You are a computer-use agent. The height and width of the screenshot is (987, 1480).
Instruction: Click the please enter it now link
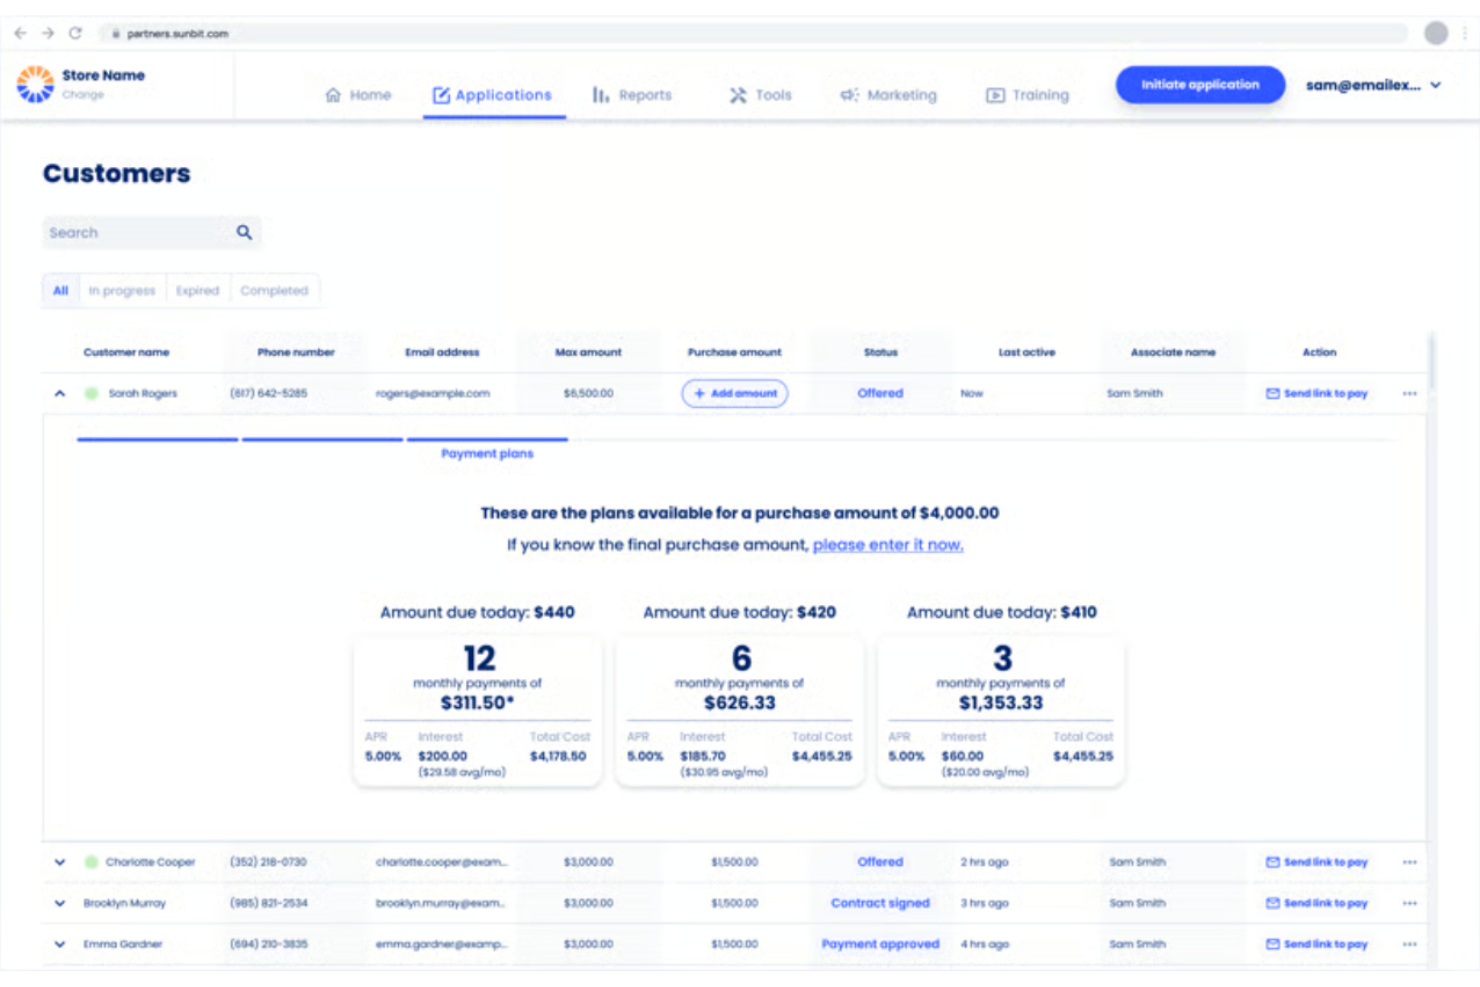coord(887,545)
